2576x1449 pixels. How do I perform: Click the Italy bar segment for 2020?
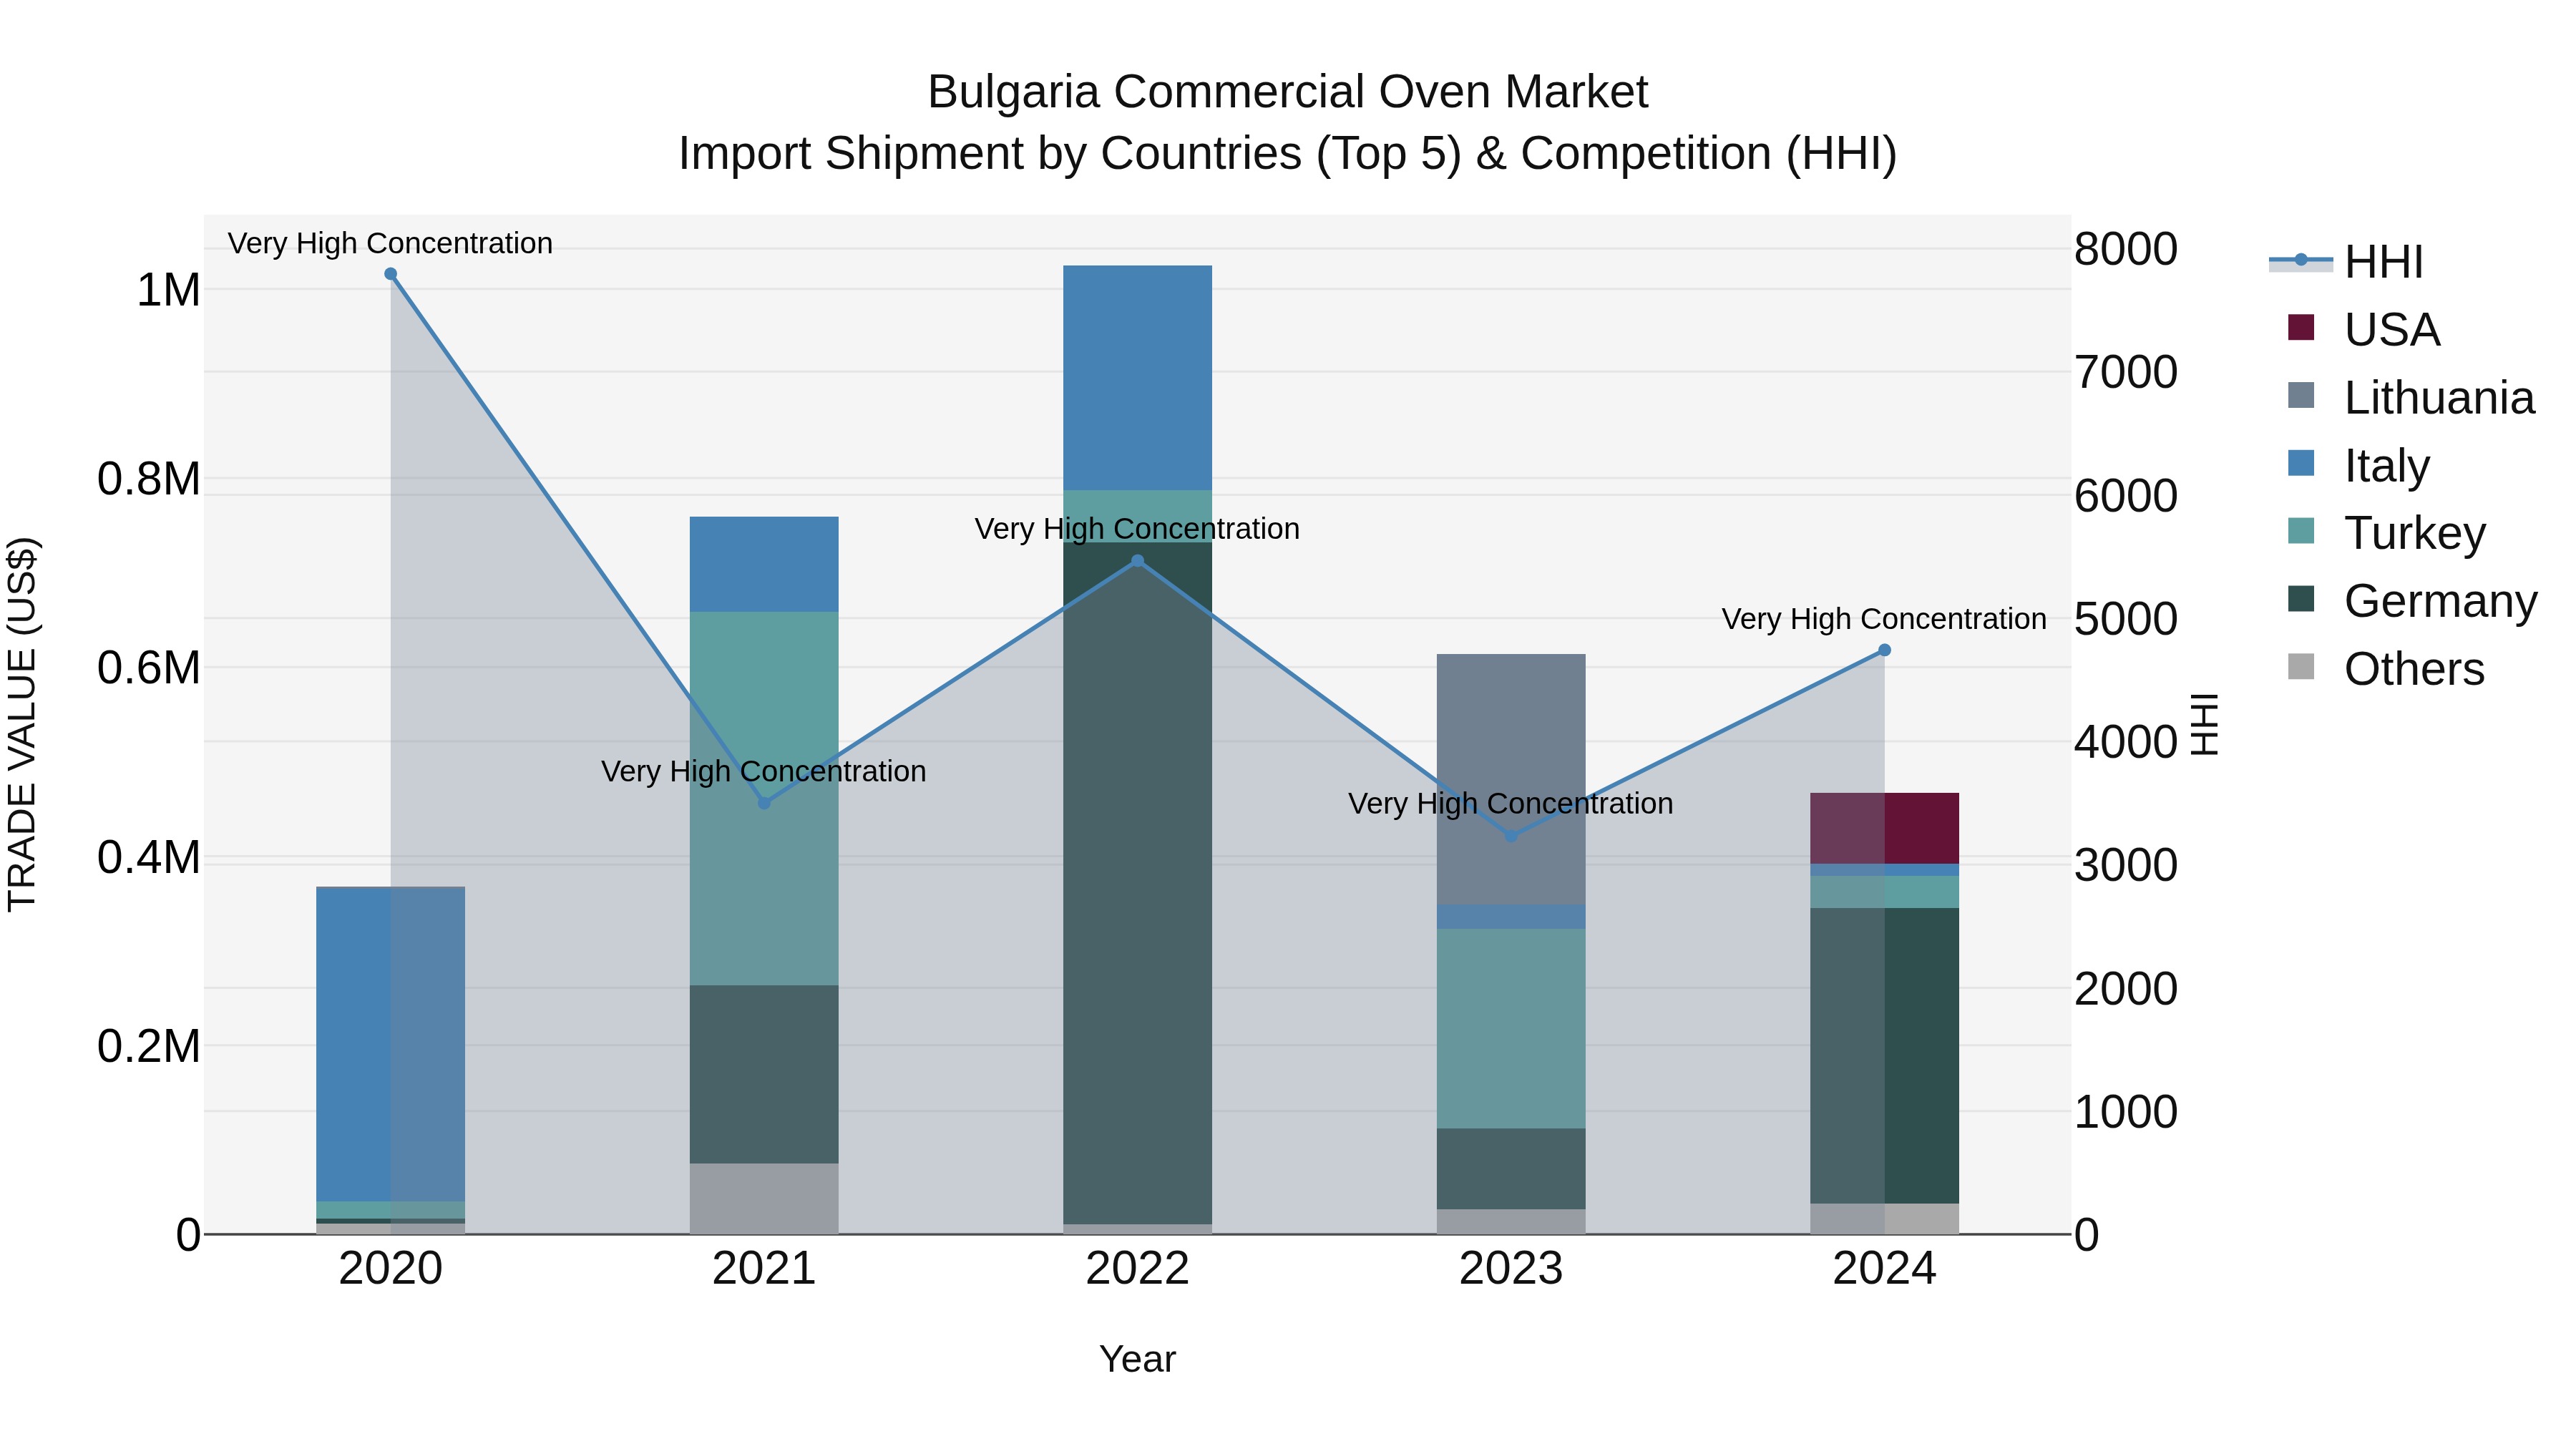coord(391,1044)
